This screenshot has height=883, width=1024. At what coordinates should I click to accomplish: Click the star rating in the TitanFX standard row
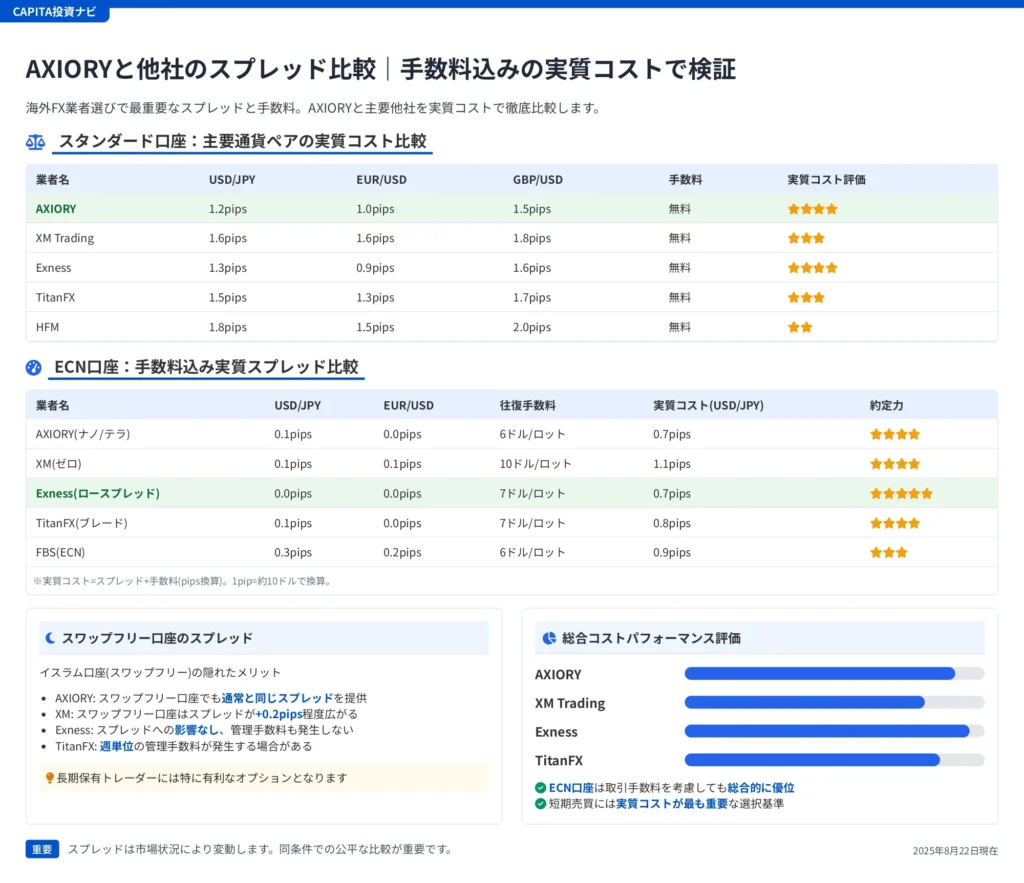coord(806,298)
